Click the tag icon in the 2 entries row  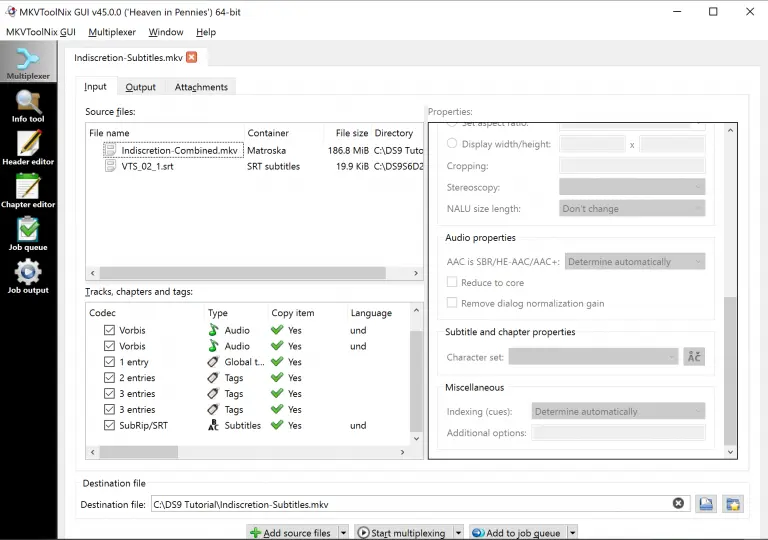tap(213, 377)
